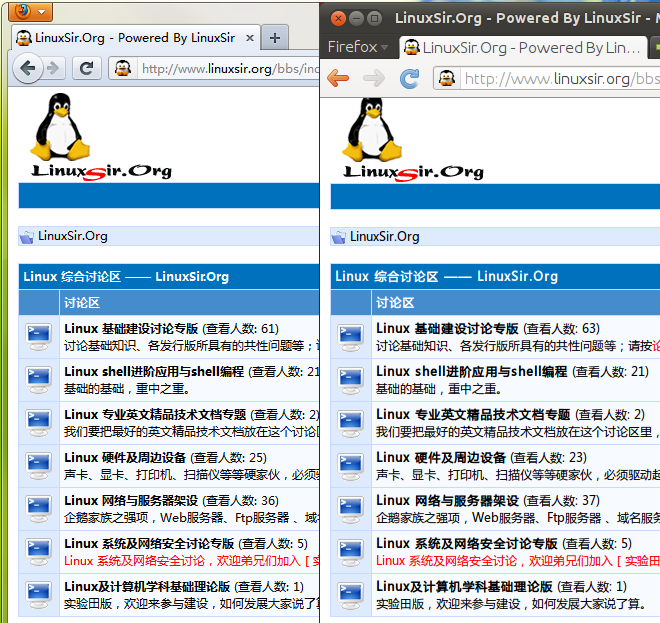Open the Firefox dropdown menu in right window

click(358, 47)
